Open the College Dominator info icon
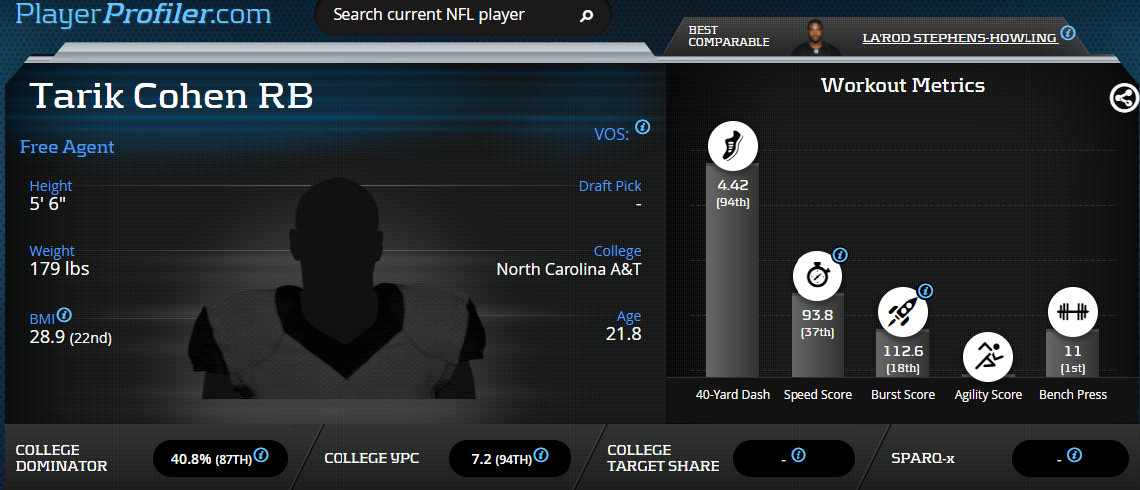Image resolution: width=1140 pixels, height=490 pixels. pos(261,455)
